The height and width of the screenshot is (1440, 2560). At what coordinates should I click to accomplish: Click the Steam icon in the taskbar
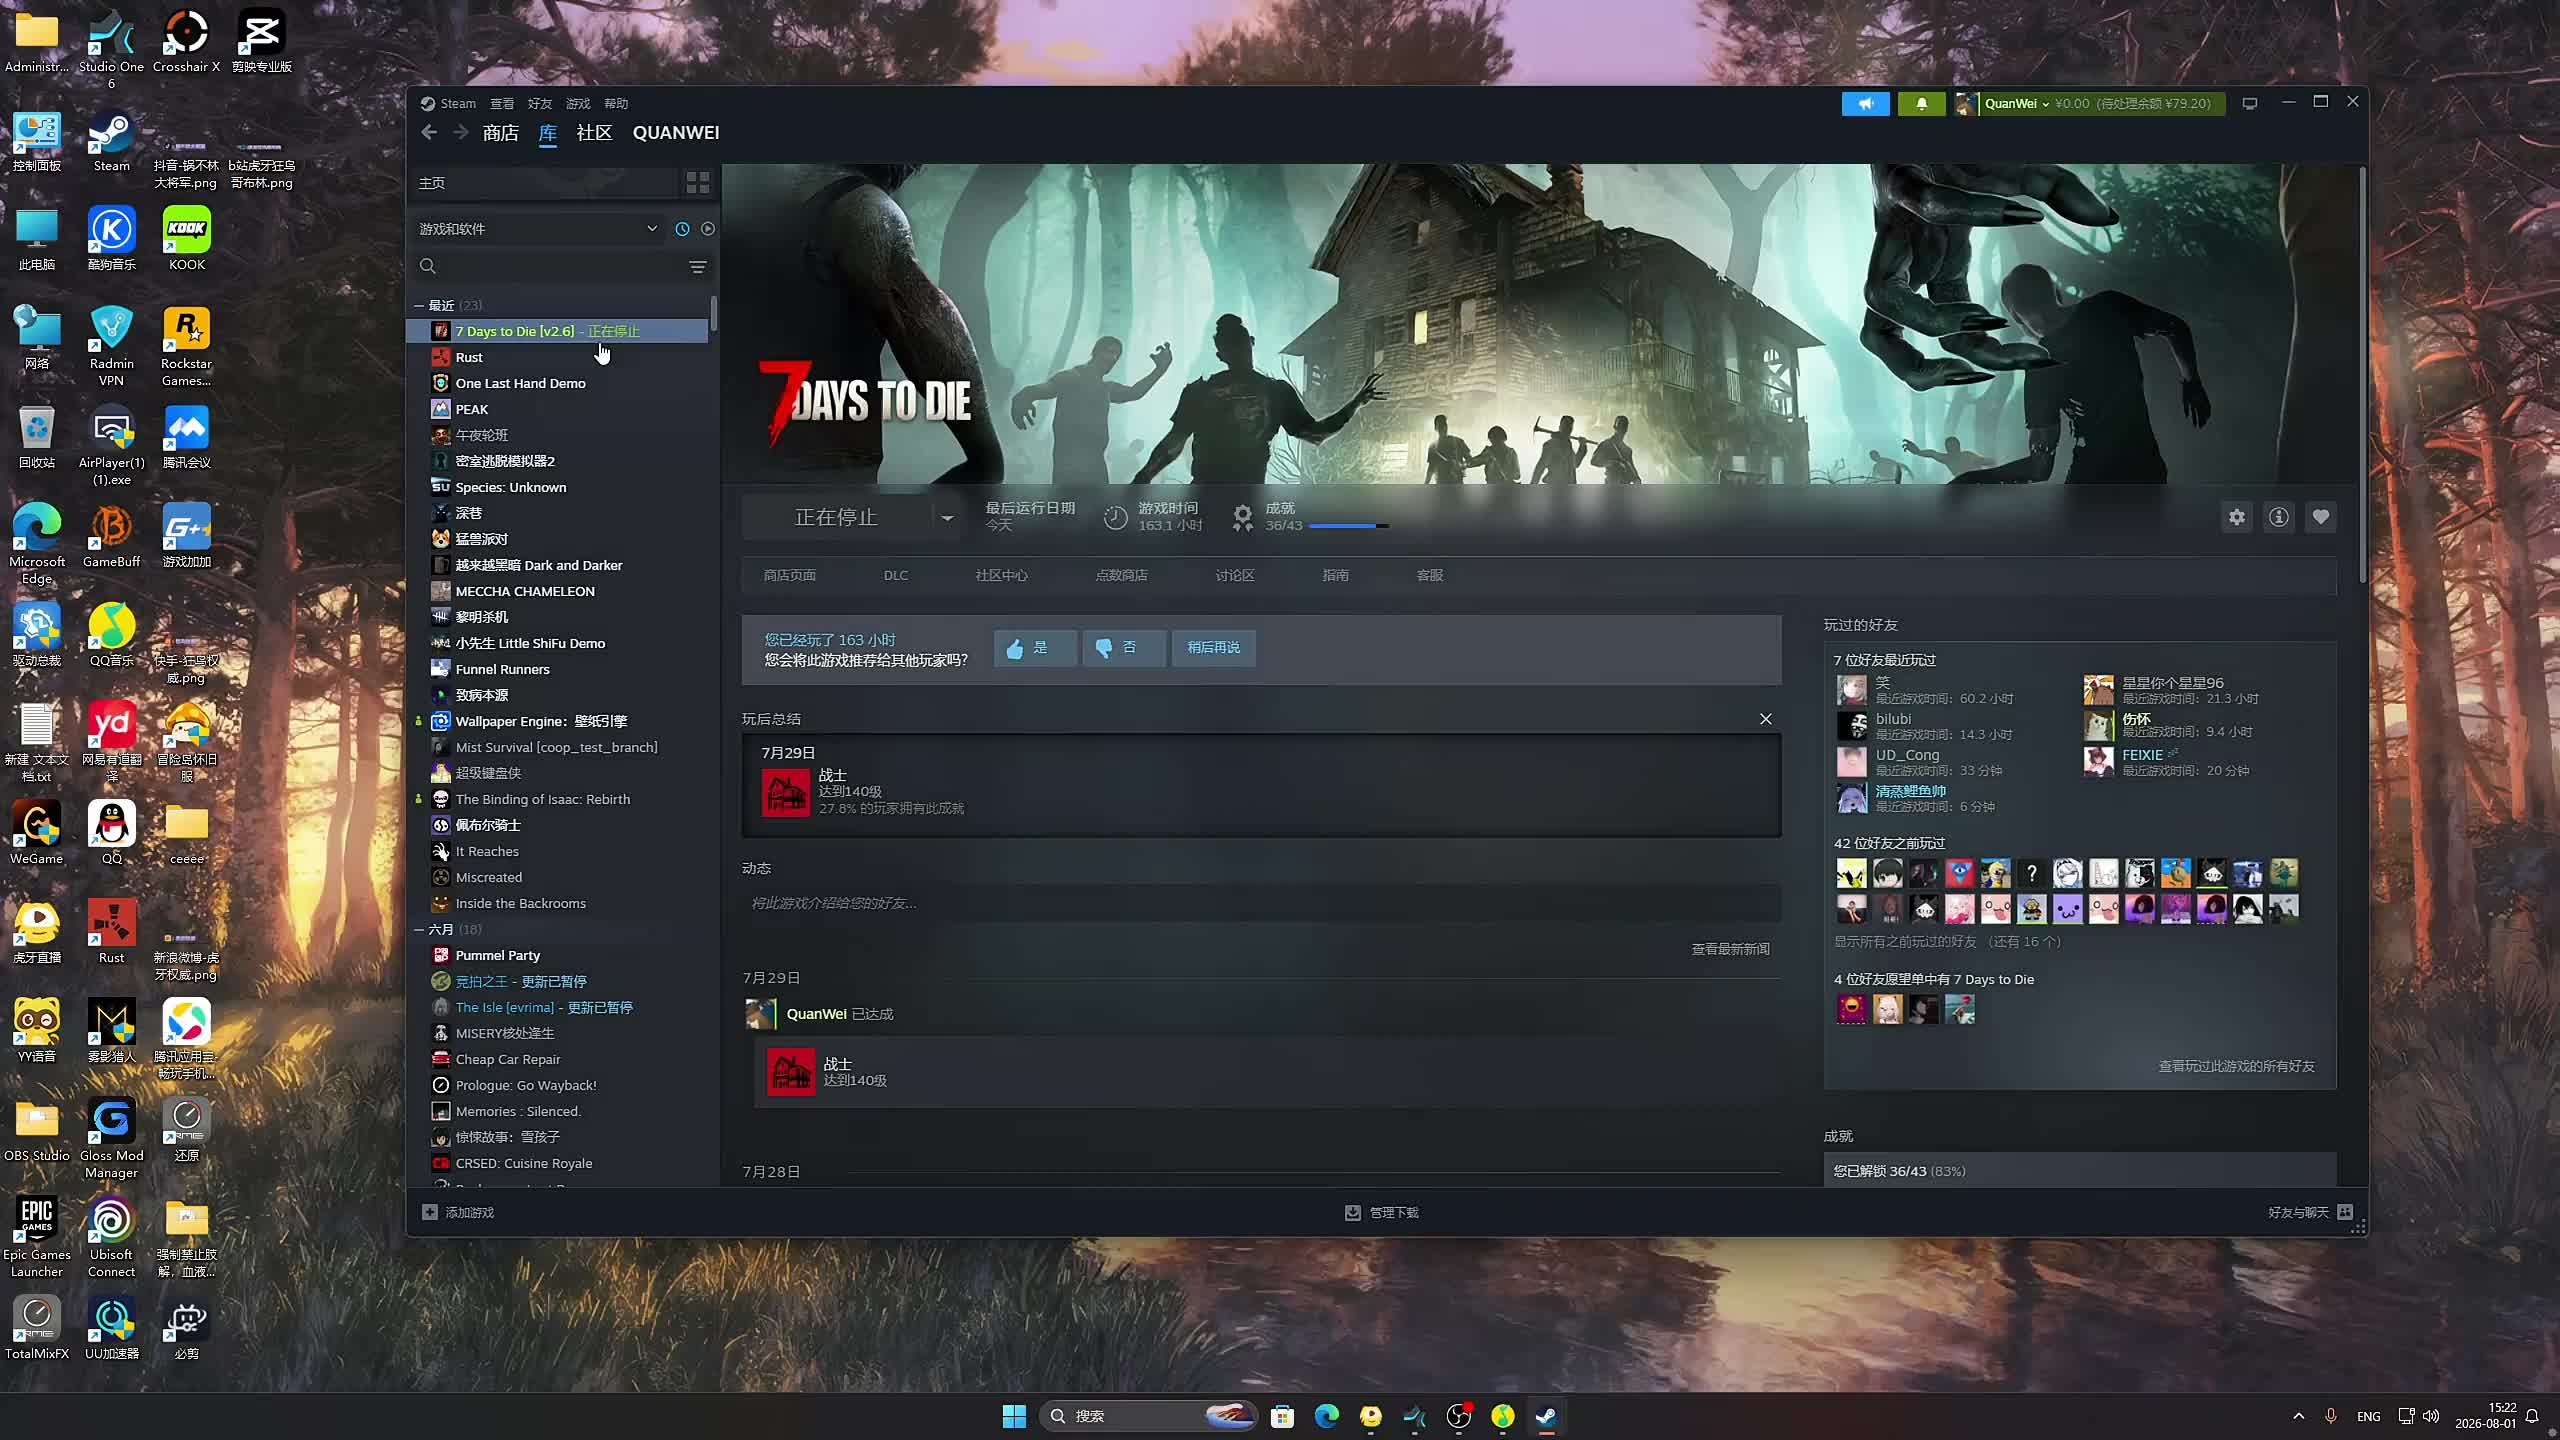[1546, 1416]
